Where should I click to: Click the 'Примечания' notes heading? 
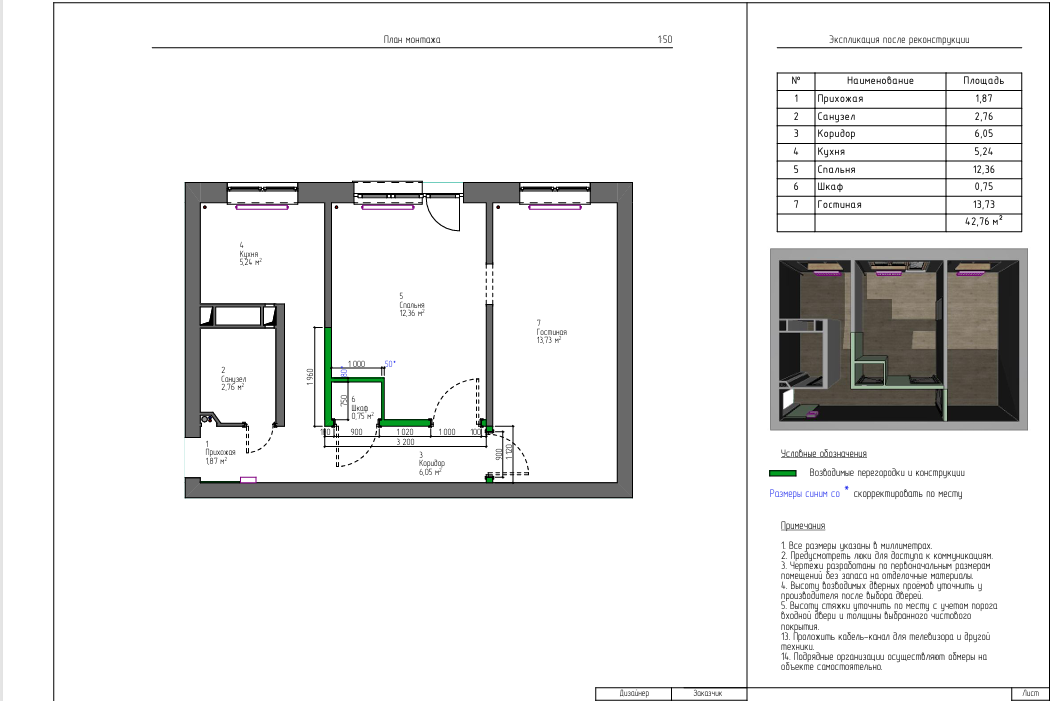pyautogui.click(x=803, y=526)
